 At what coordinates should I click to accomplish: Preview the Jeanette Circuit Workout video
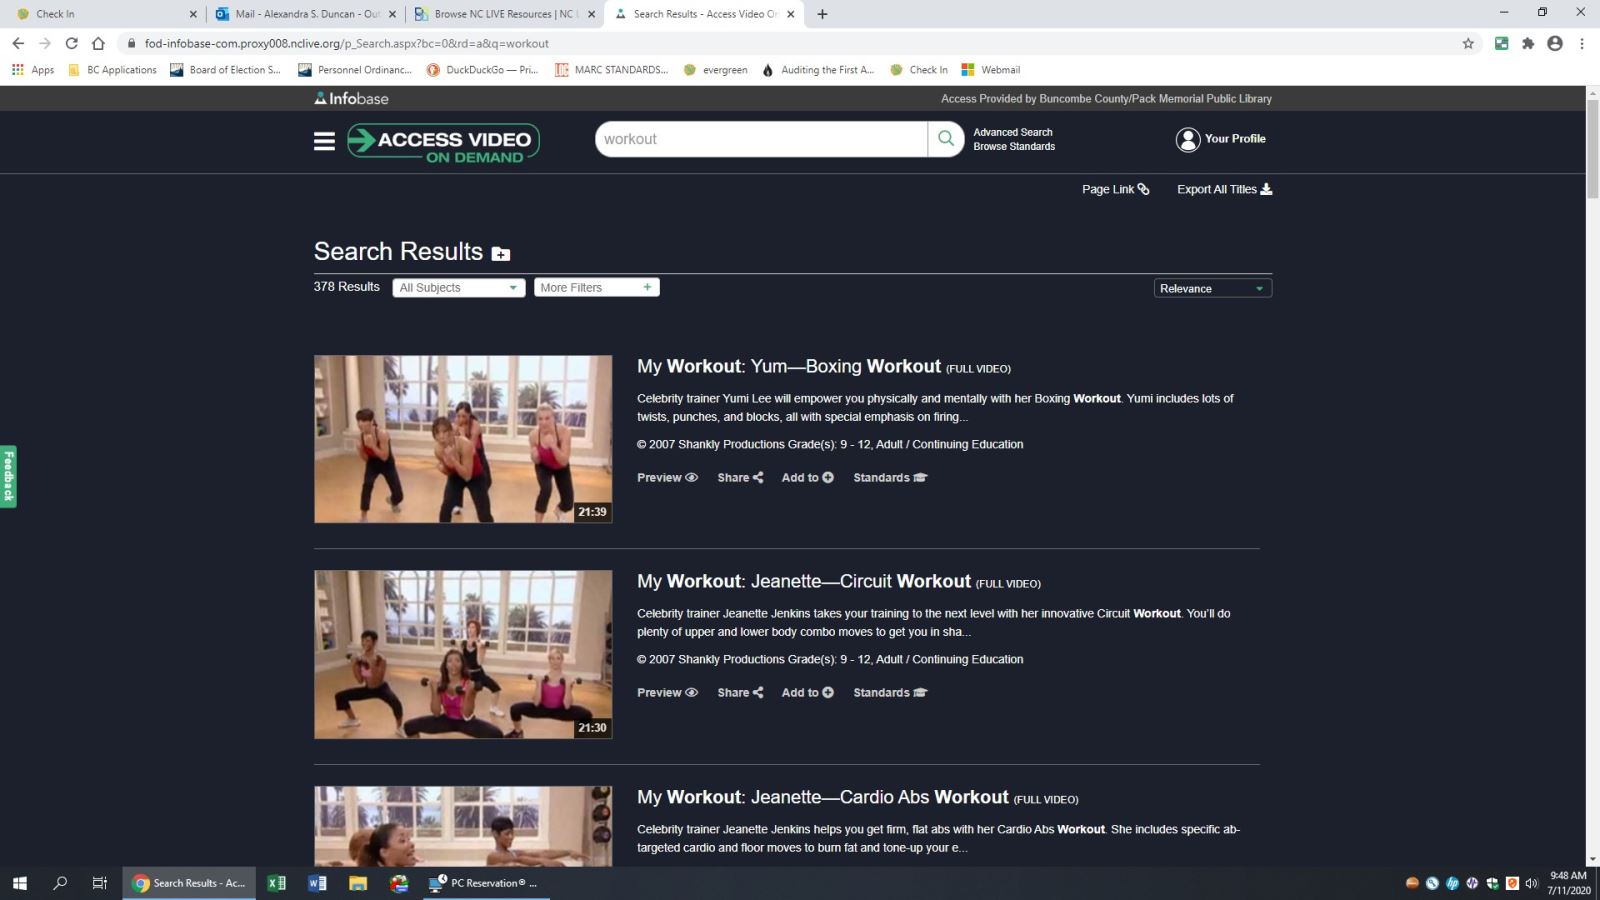coord(667,693)
